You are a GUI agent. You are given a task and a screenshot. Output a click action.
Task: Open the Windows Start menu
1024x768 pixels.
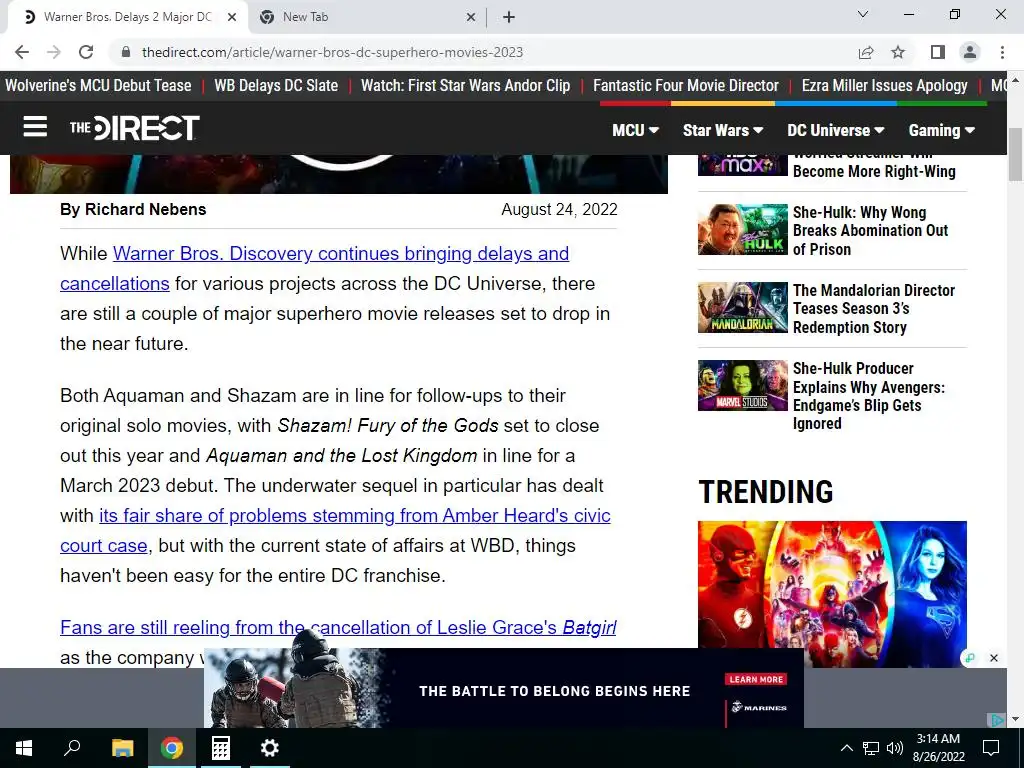coord(24,748)
